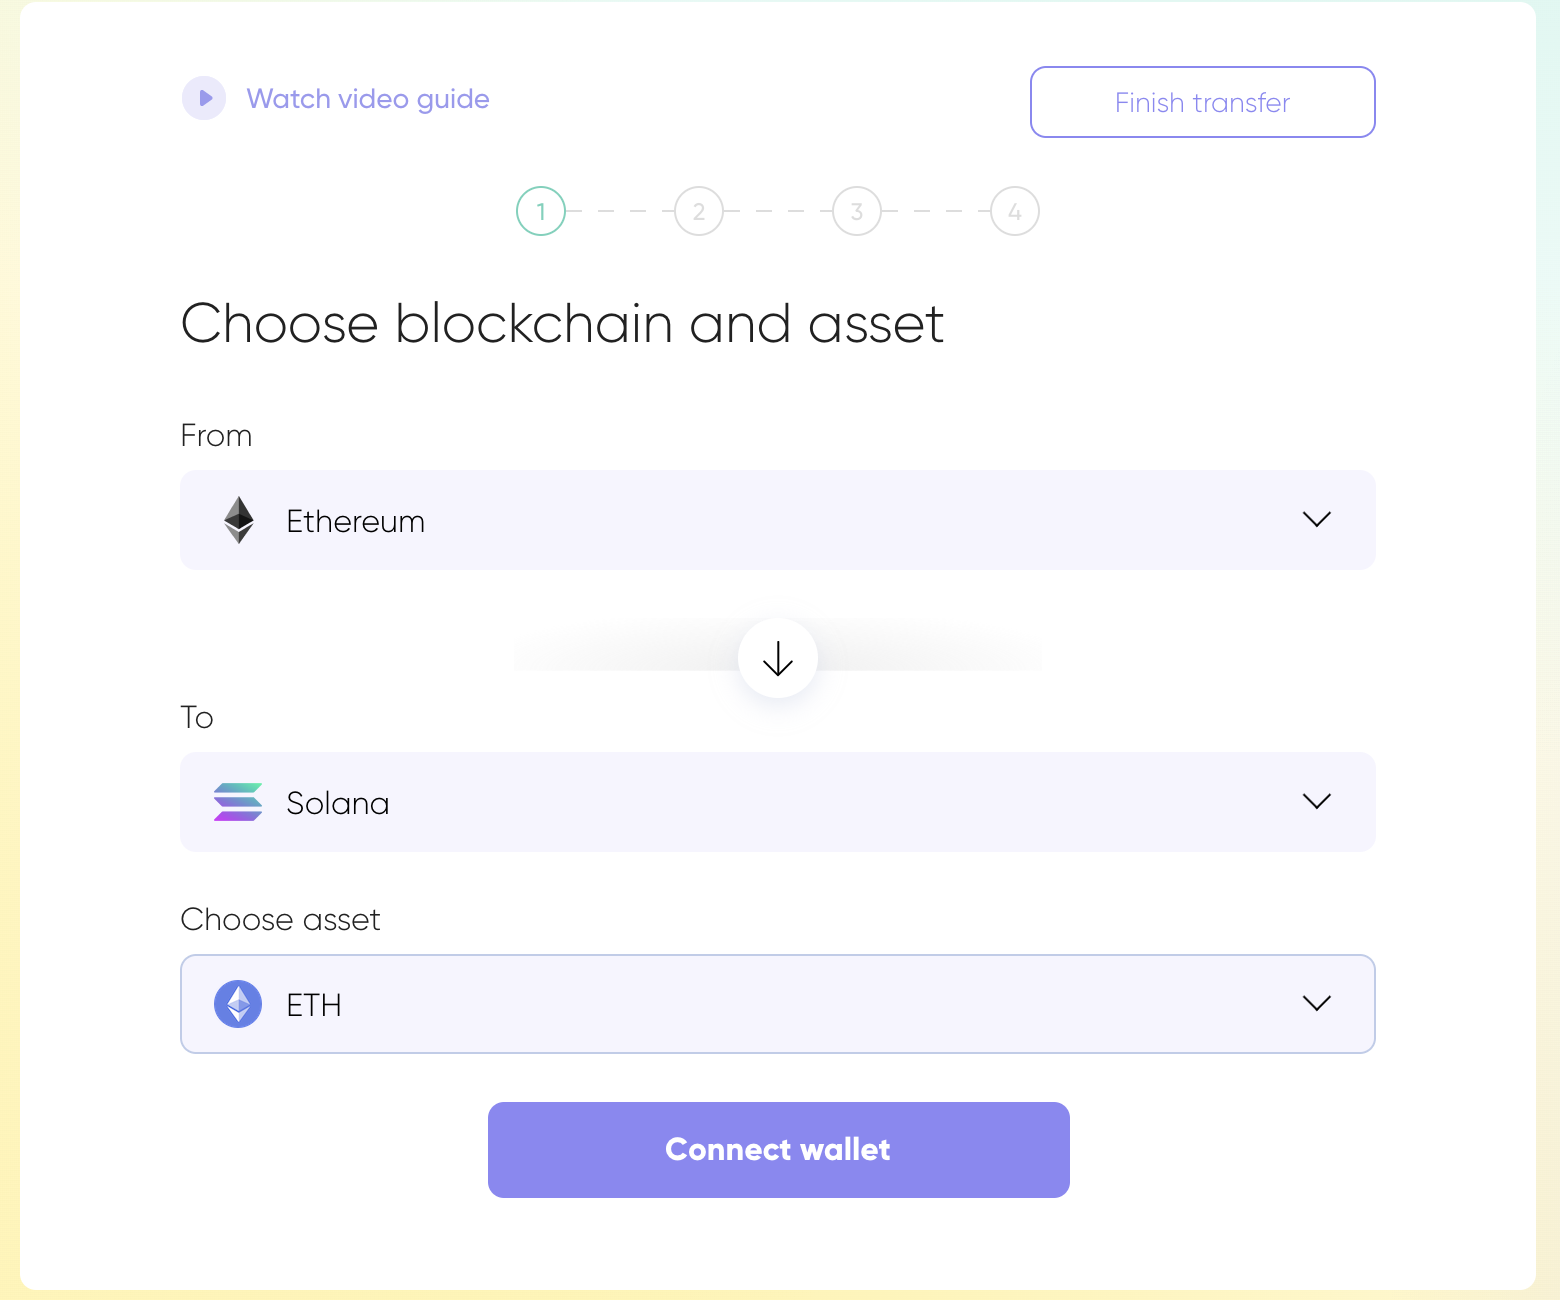
Task: Swap blockchains with the down arrow button
Action: click(x=778, y=658)
